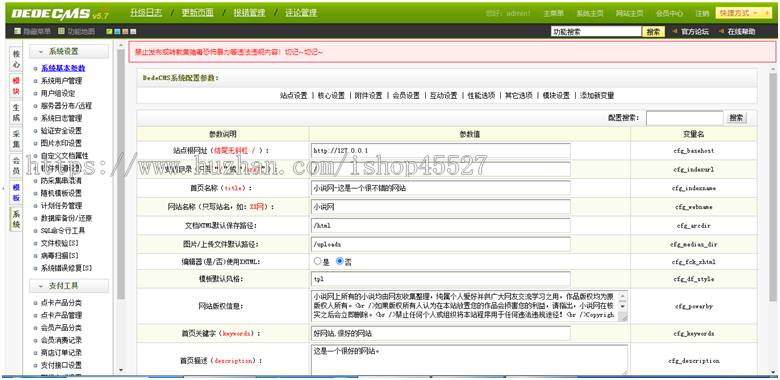Click the 隐藏菜单 hide-menu icon
Screen dimensions: 780x380
[17, 31]
